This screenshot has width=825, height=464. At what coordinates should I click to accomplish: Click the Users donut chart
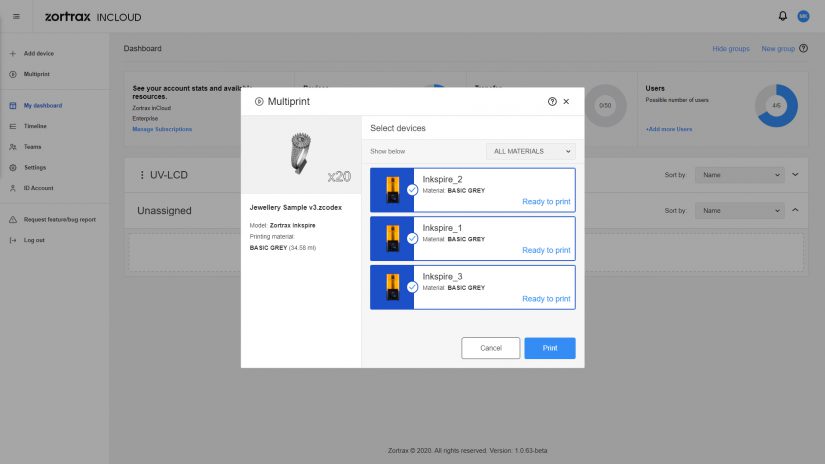776,105
